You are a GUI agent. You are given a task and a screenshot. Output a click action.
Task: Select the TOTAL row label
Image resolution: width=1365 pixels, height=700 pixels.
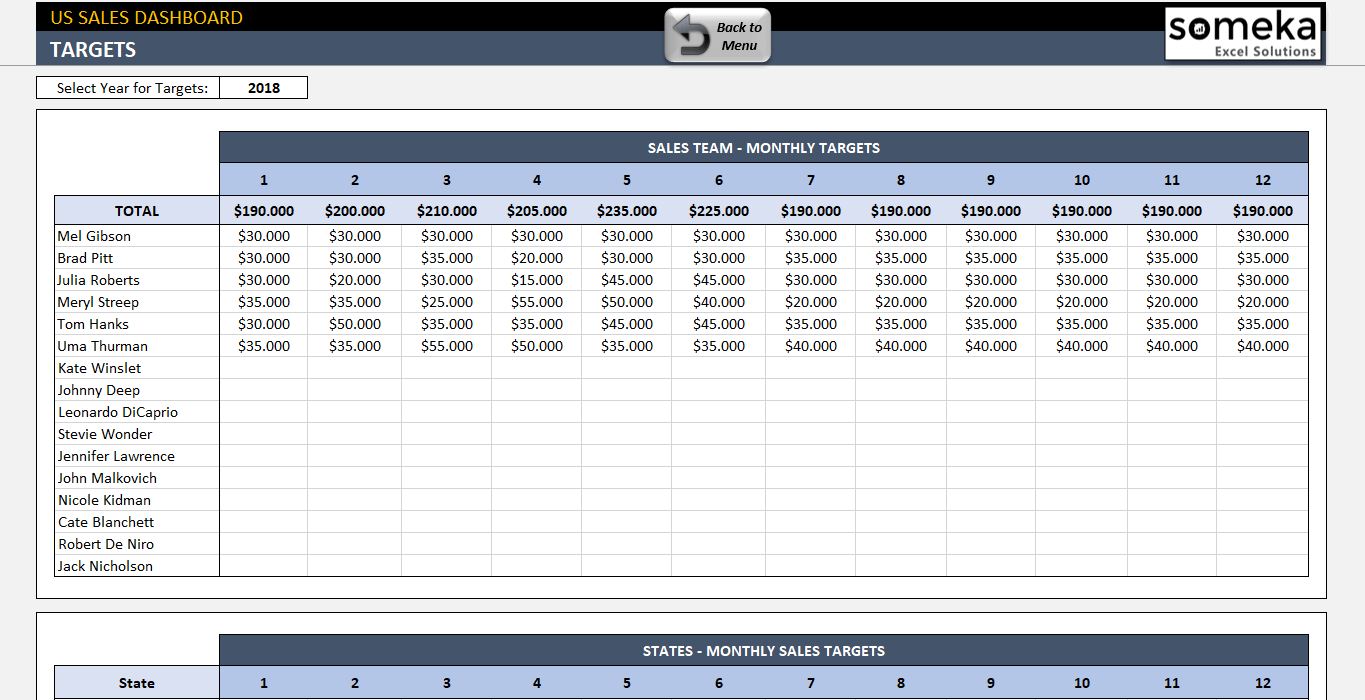click(x=137, y=211)
